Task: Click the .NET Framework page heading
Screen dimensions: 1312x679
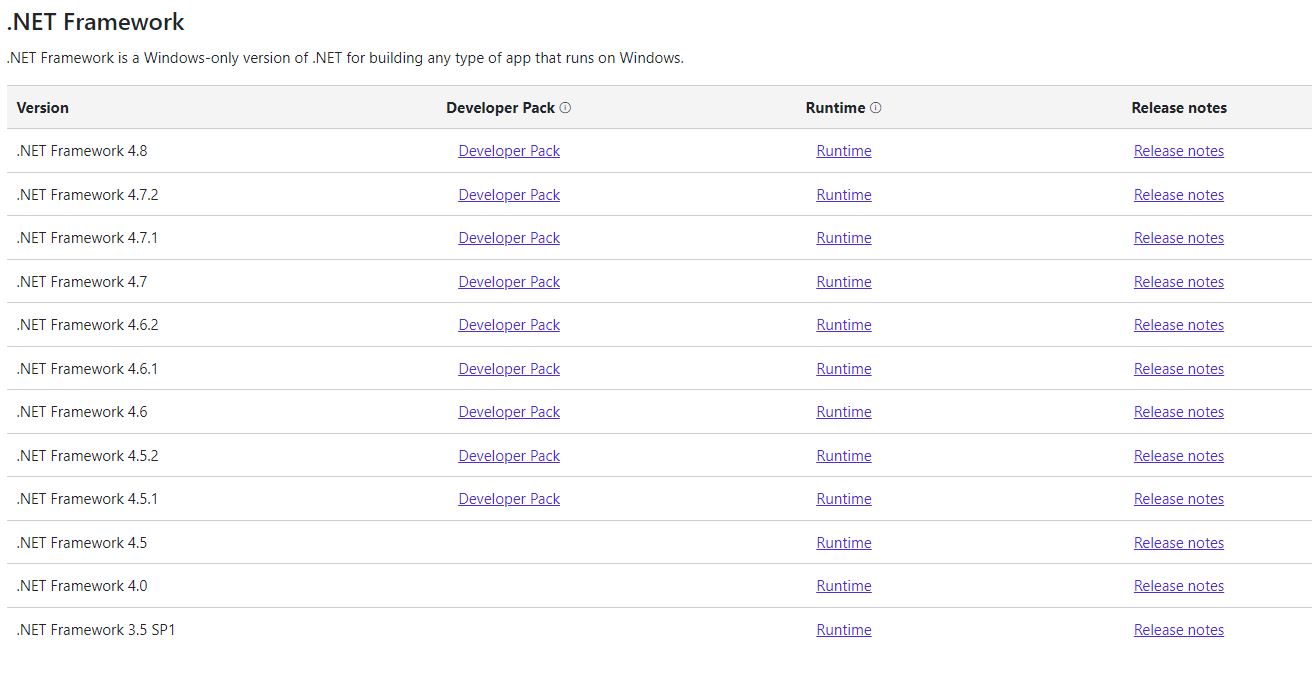Action: pos(96,22)
